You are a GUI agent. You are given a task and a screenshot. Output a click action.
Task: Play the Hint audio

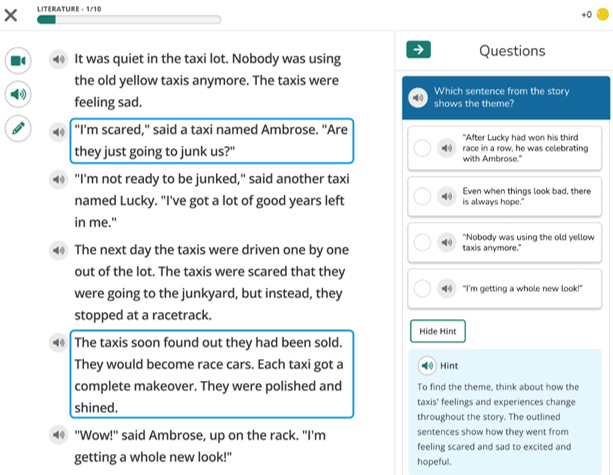point(427,365)
